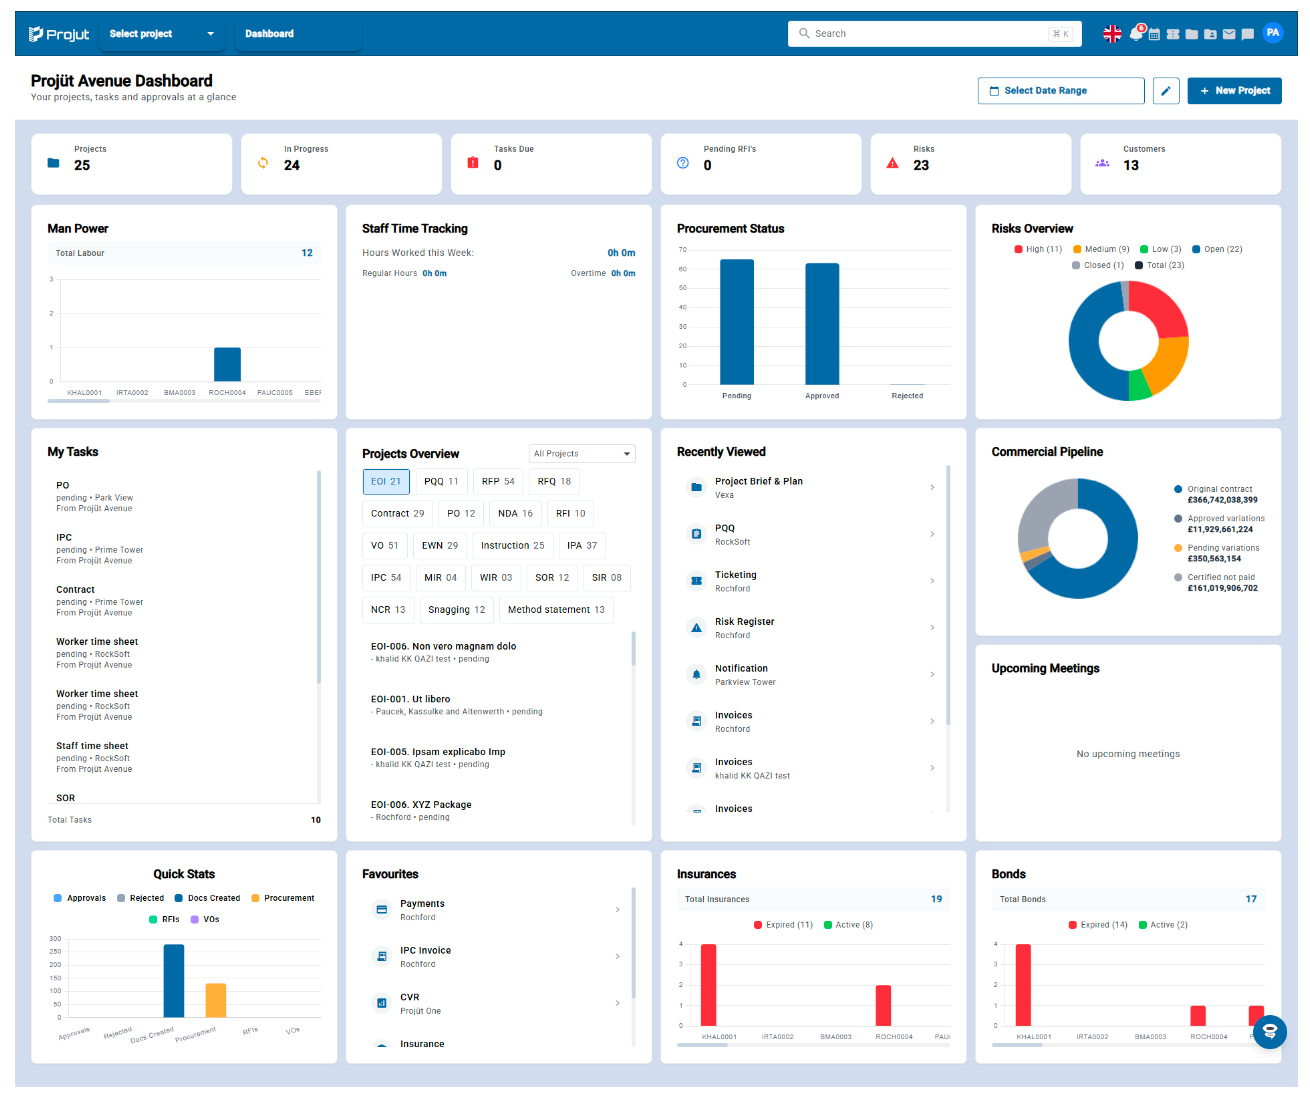The height and width of the screenshot is (1094, 1310).
Task: Focus the Search input field
Action: coord(935,34)
